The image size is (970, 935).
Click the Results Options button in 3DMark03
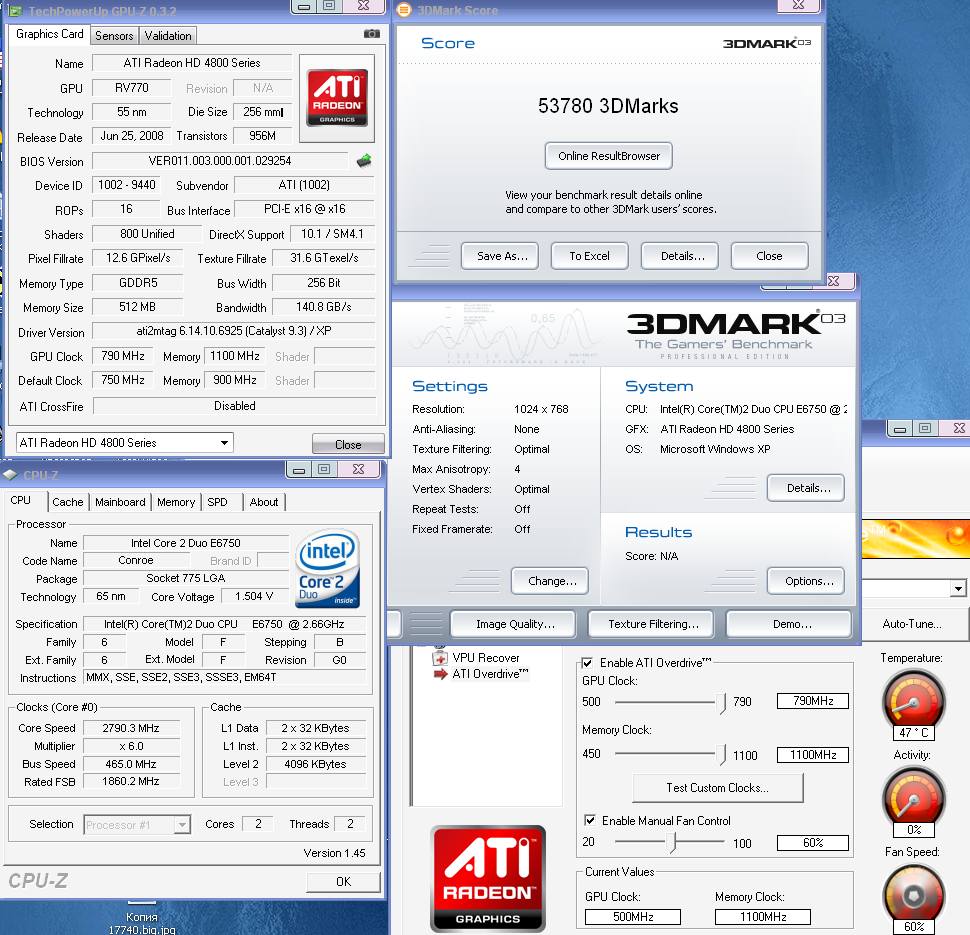click(805, 581)
